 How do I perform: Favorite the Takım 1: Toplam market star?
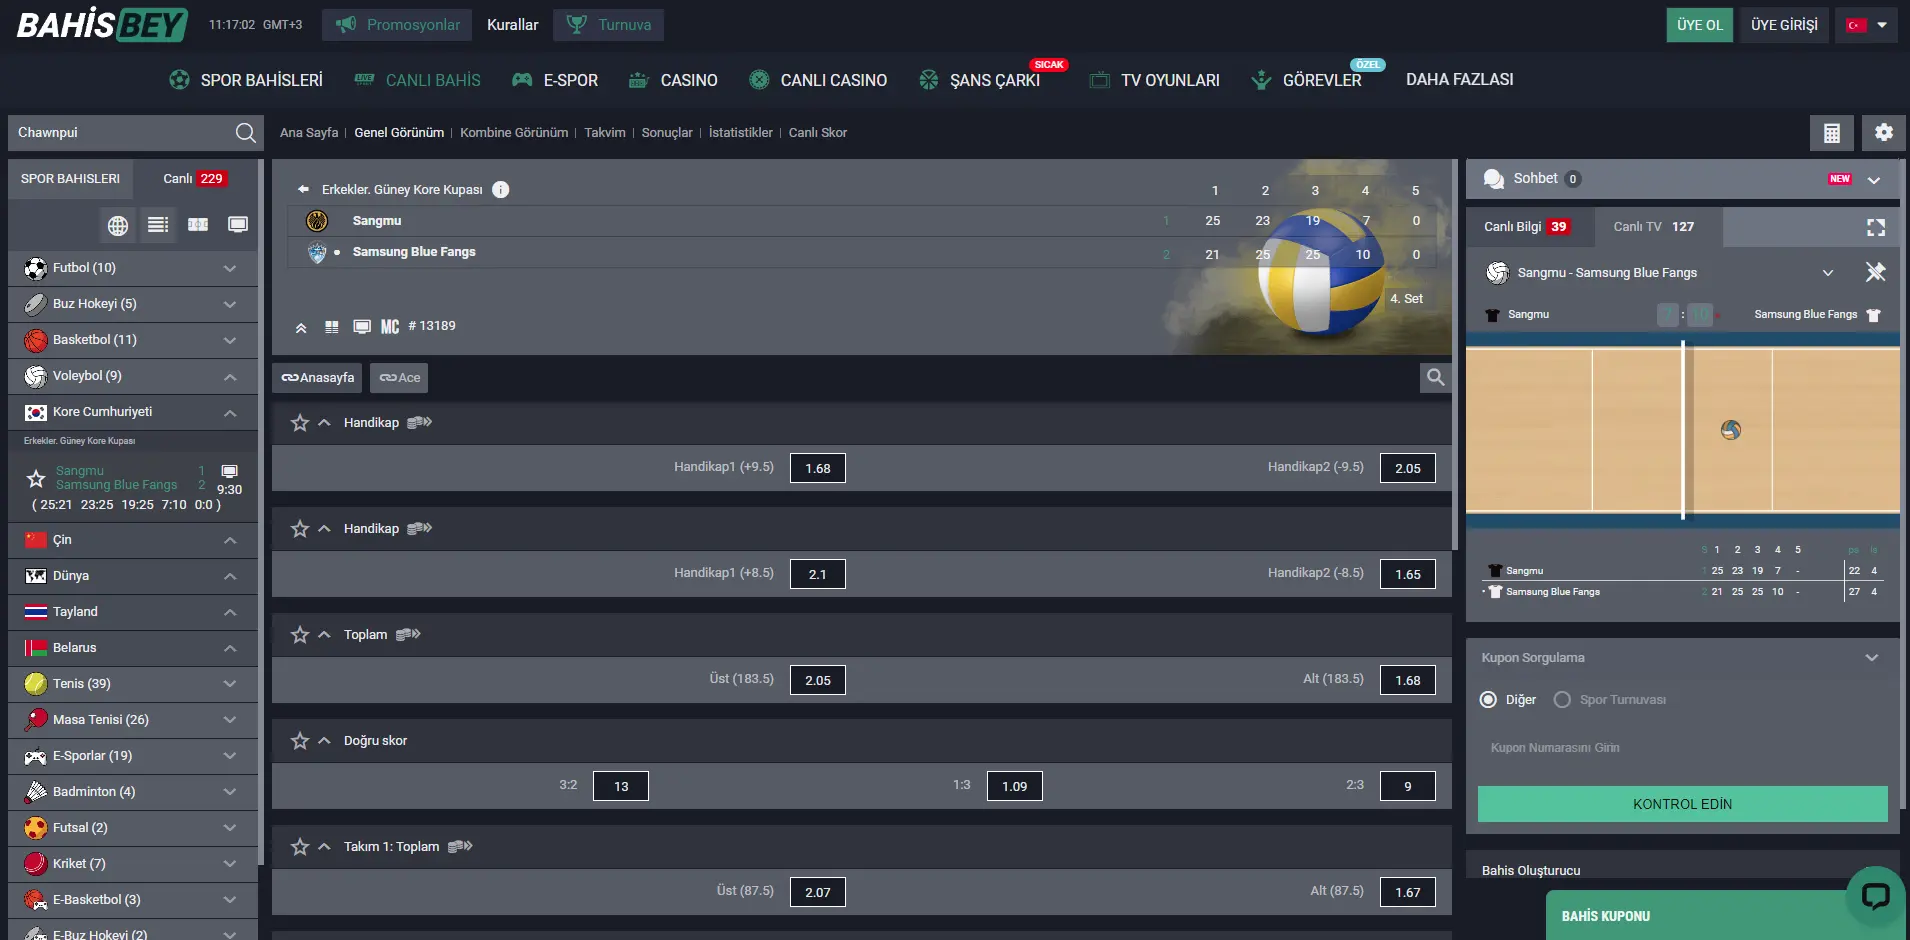(x=300, y=847)
